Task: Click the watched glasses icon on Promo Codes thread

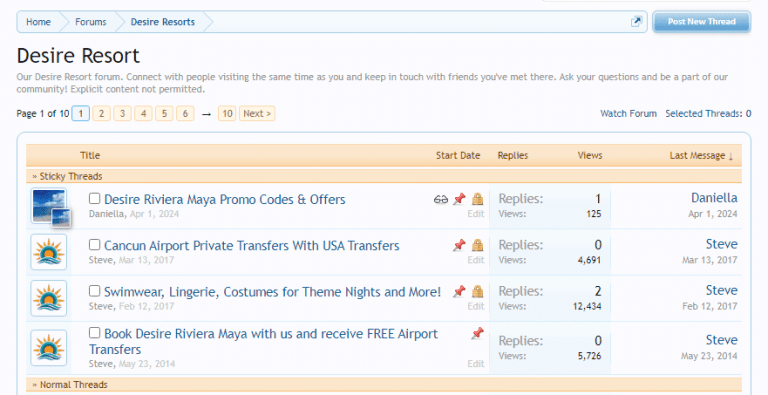Action: 441,199
